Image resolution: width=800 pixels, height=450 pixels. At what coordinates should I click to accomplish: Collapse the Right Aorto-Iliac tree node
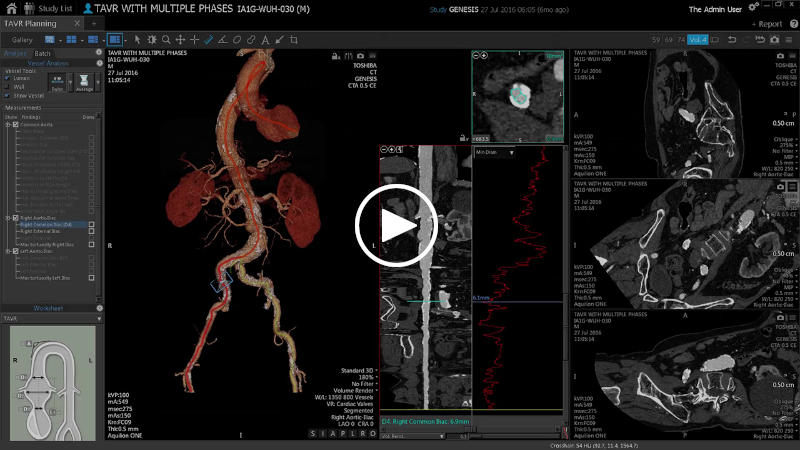[8, 218]
